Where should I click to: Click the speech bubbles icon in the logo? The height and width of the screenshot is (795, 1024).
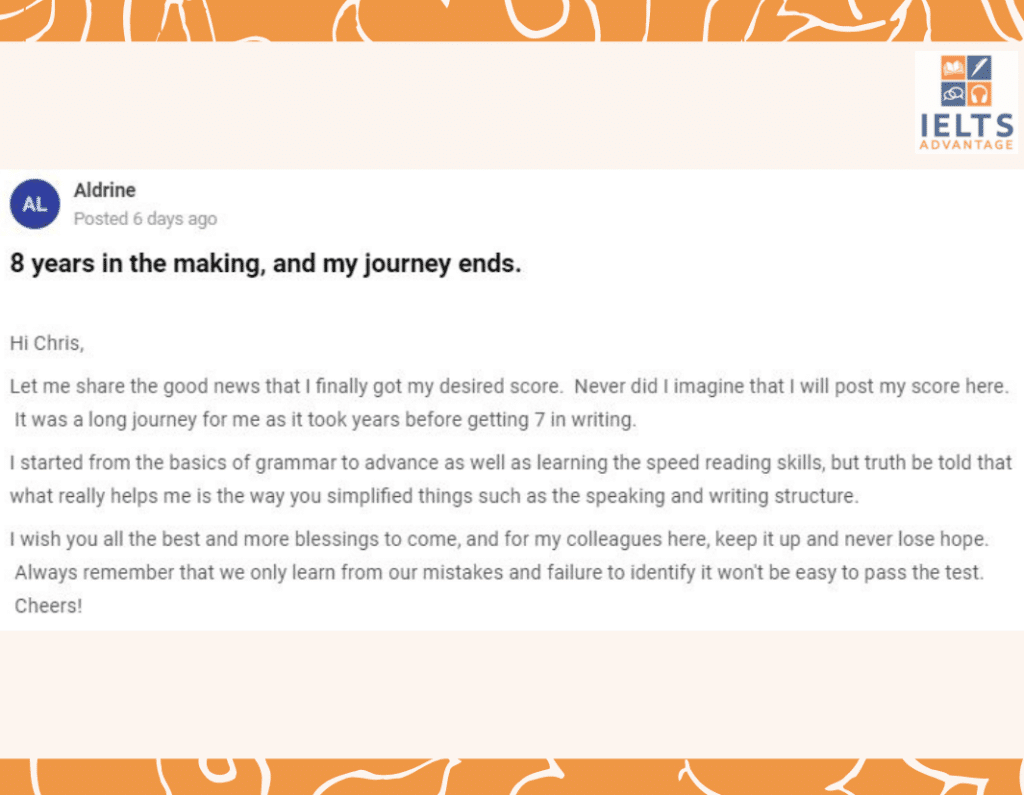pyautogui.click(x=953, y=94)
